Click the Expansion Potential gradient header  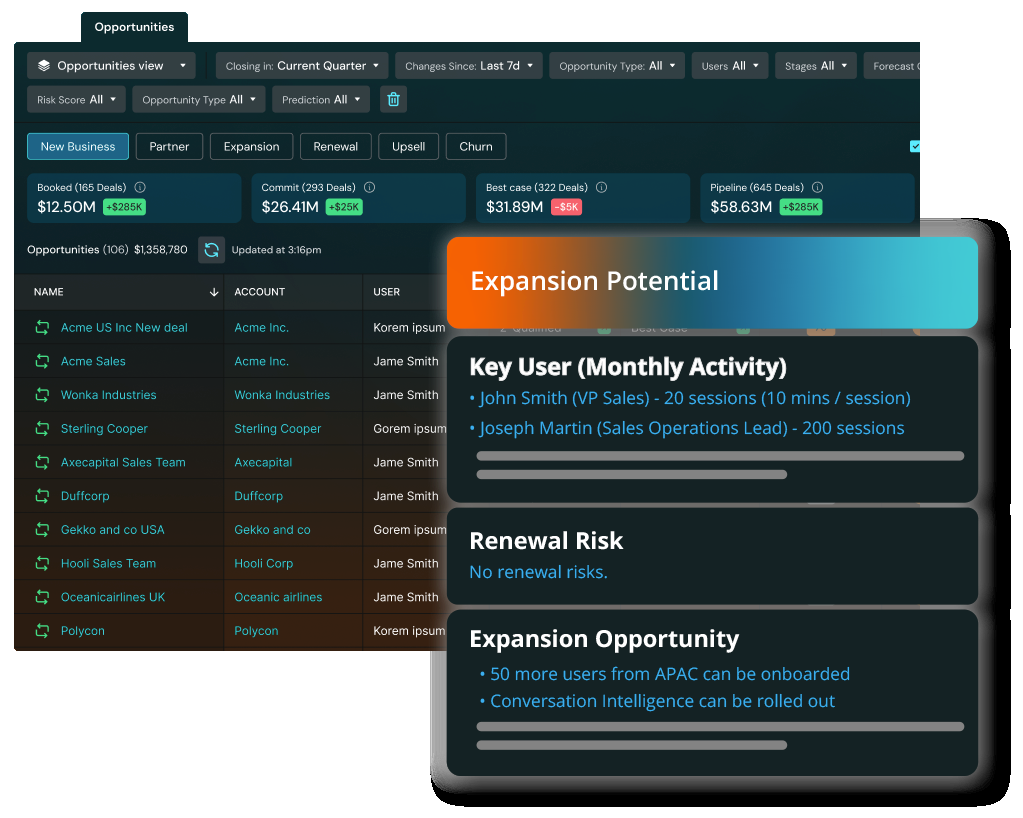pyautogui.click(x=712, y=282)
